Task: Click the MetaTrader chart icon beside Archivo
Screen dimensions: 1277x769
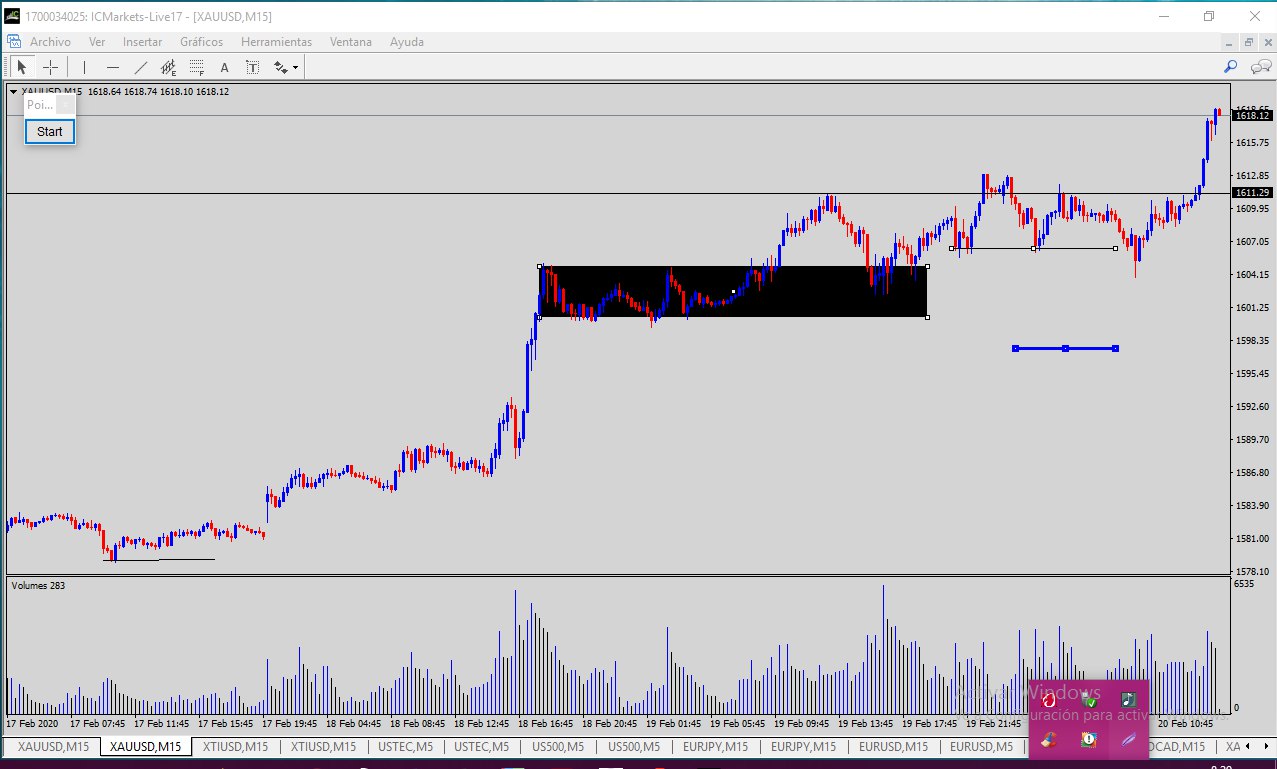Action: [14, 42]
